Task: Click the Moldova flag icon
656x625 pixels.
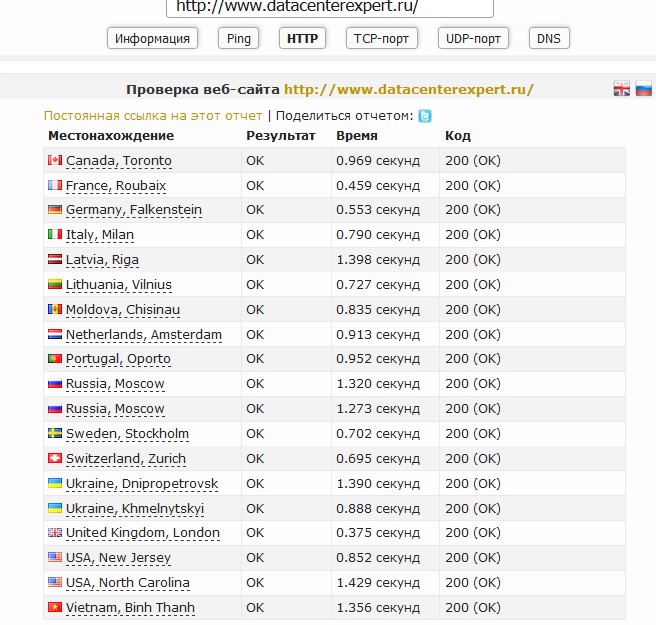Action: [x=55, y=309]
